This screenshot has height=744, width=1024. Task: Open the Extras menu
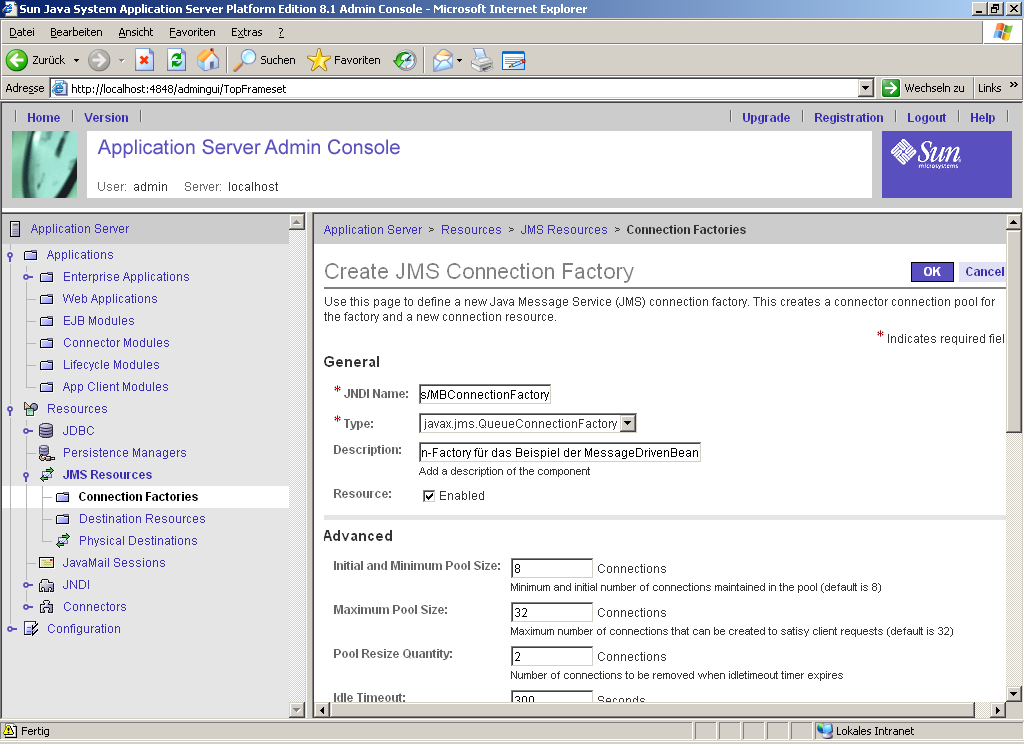pos(247,32)
